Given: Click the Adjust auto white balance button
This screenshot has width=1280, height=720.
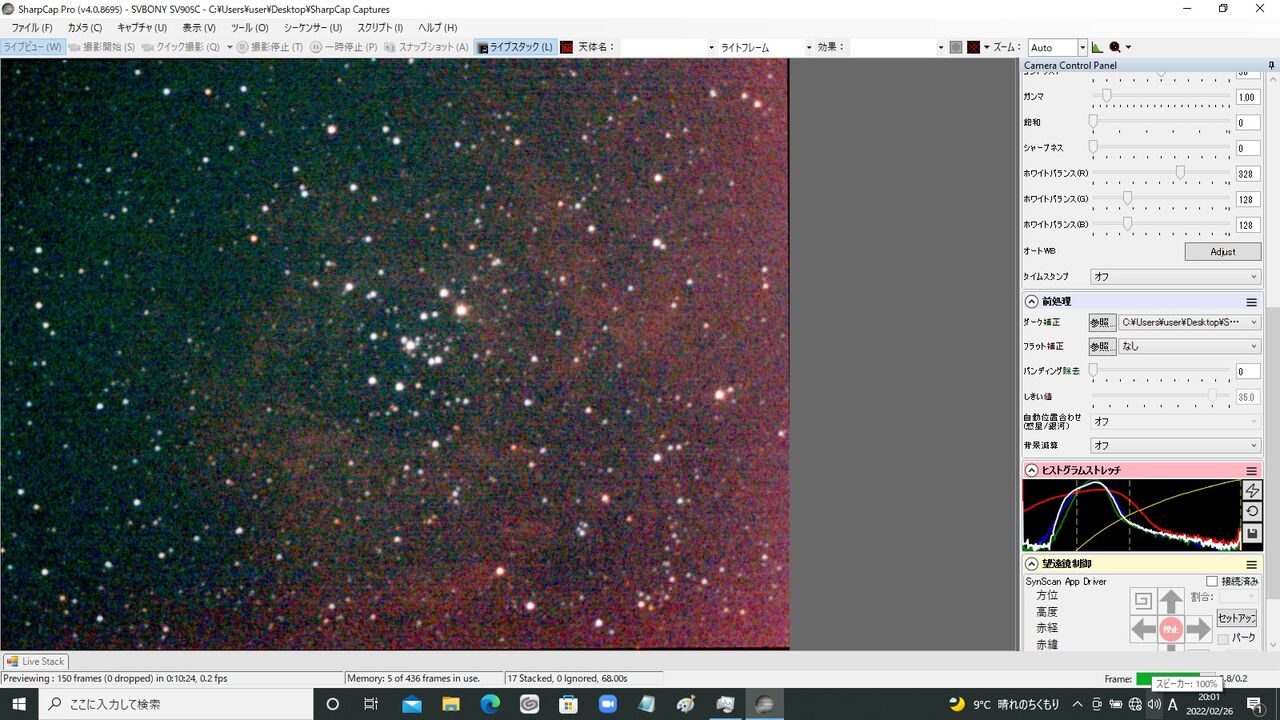Looking at the screenshot, I should tap(1223, 251).
